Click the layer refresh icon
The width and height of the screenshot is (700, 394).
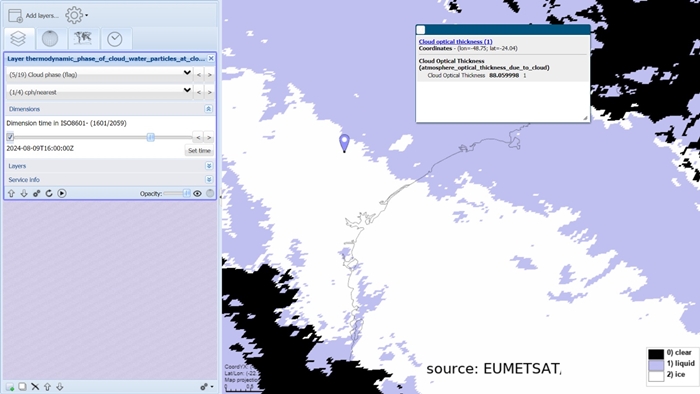(49, 193)
